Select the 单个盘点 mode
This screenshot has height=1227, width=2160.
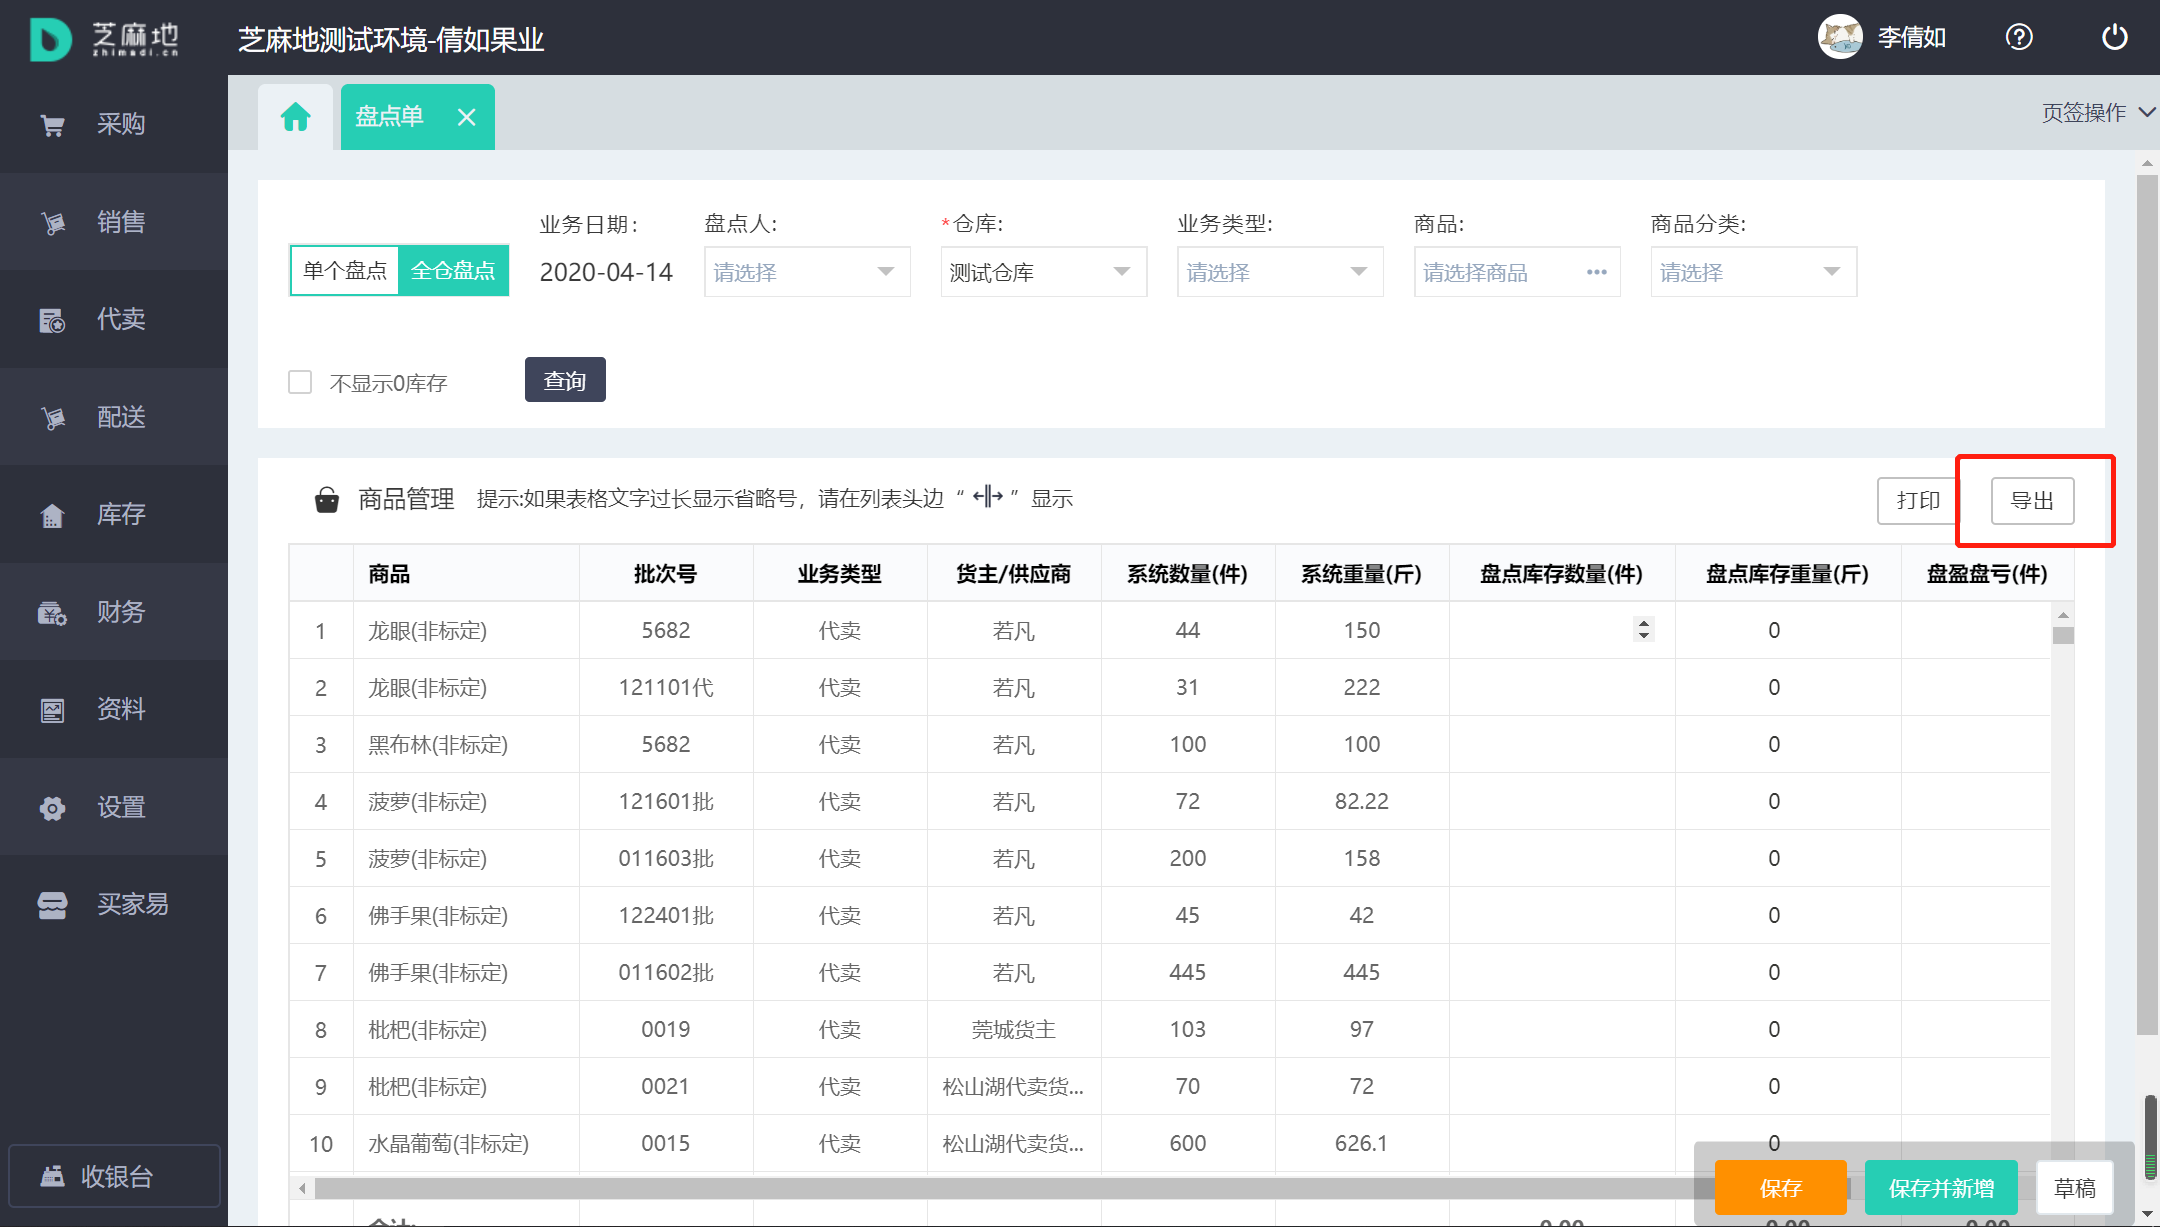pos(345,271)
